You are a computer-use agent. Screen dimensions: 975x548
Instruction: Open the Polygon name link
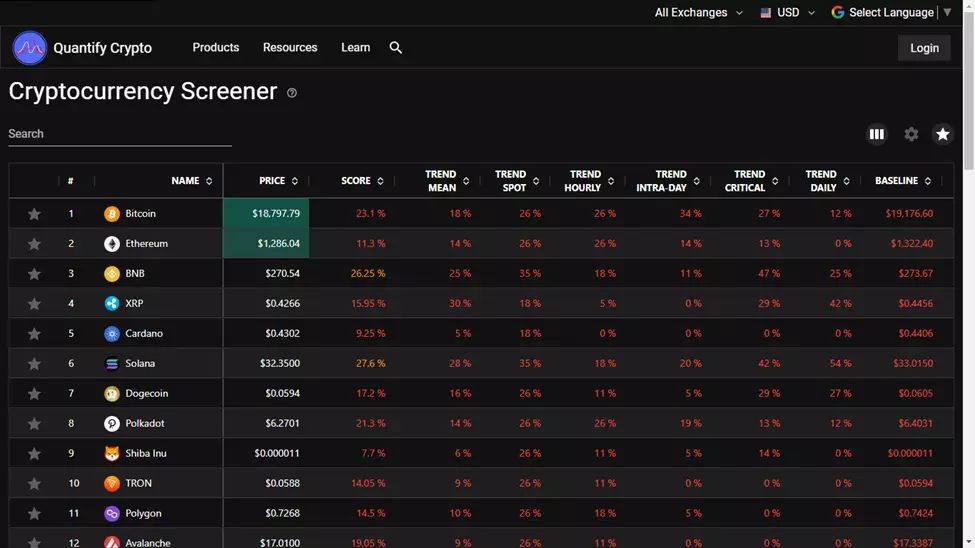click(x=143, y=513)
